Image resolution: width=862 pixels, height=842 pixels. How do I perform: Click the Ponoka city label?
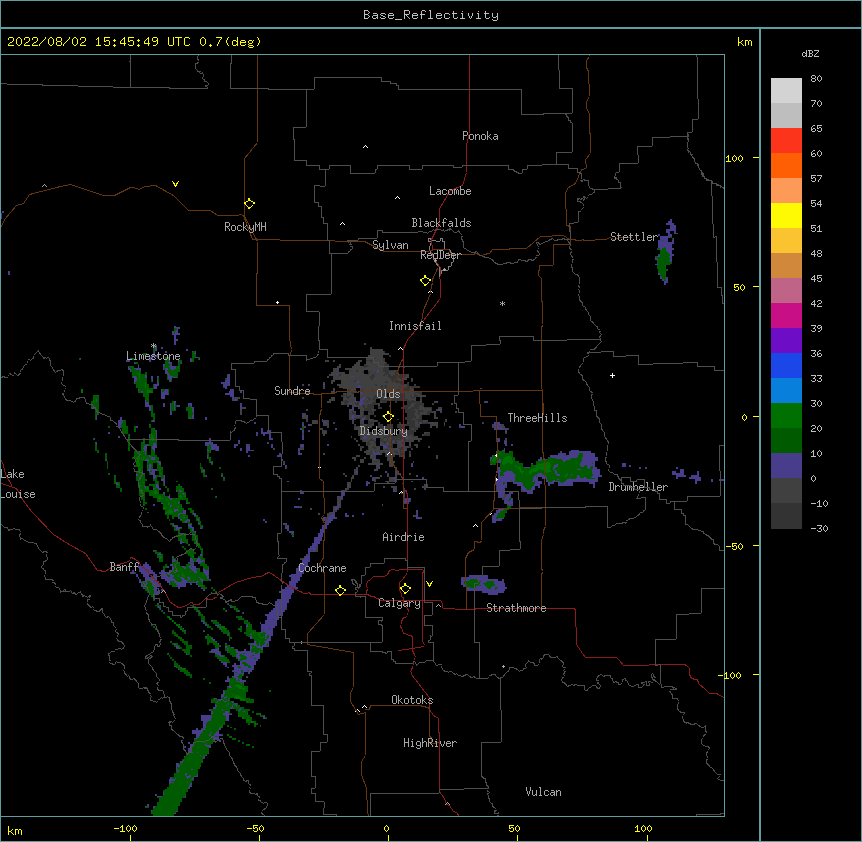480,136
